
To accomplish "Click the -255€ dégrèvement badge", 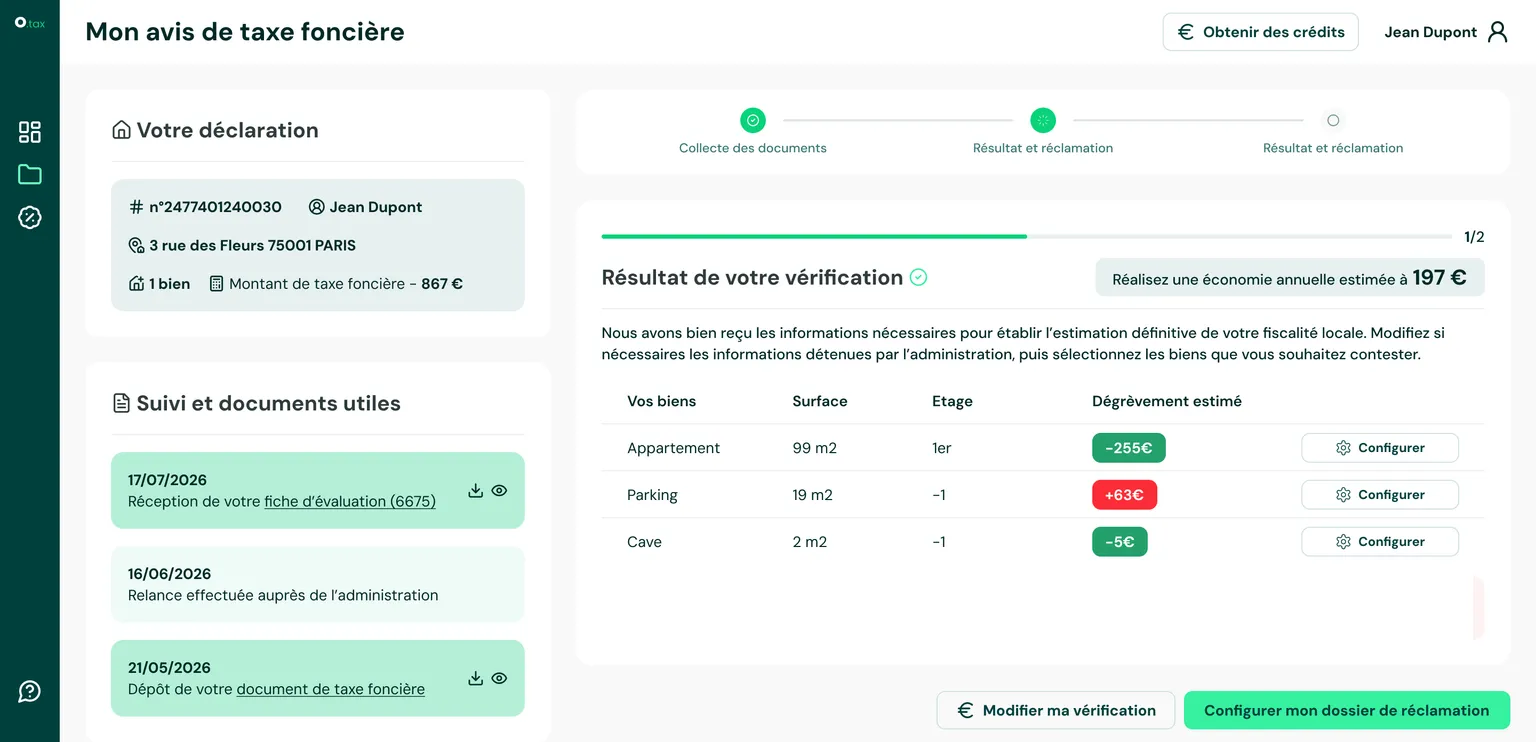I will (x=1129, y=448).
